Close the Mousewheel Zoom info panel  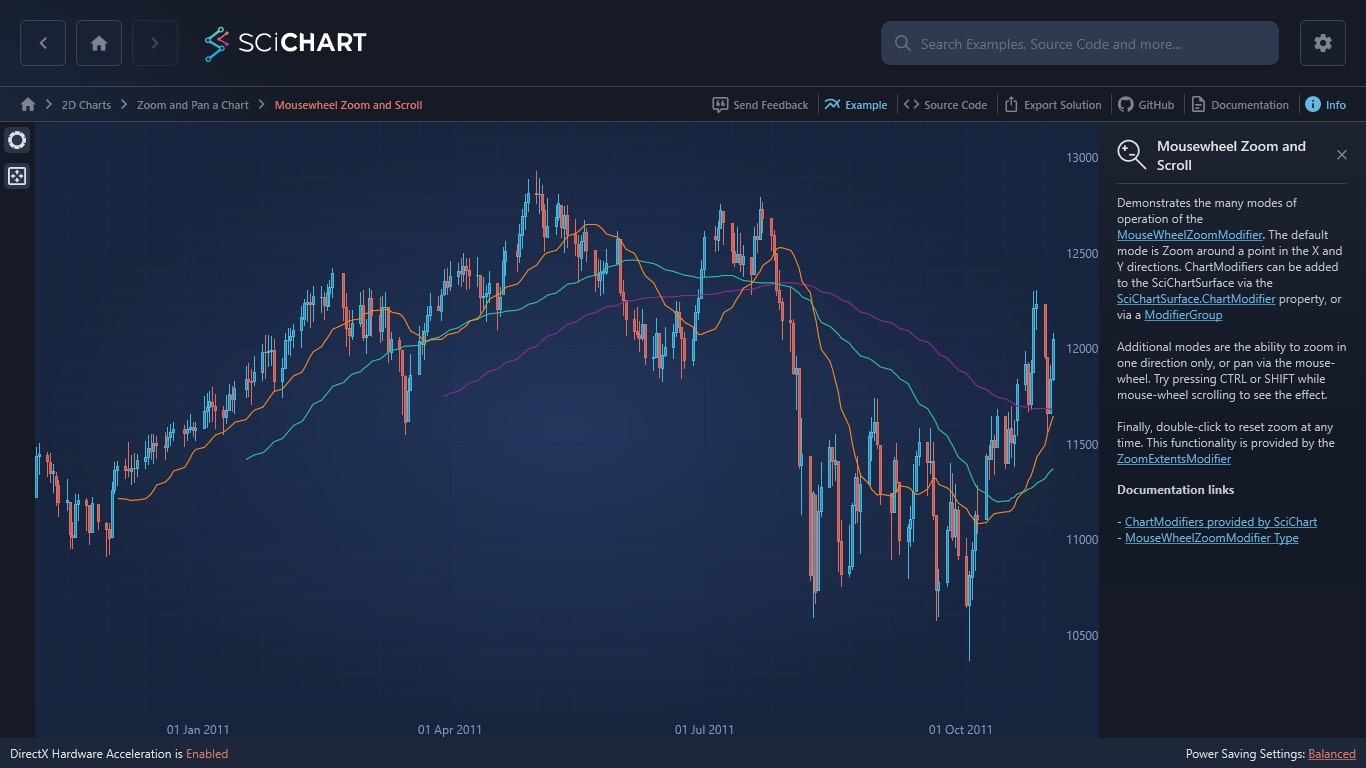click(x=1342, y=154)
